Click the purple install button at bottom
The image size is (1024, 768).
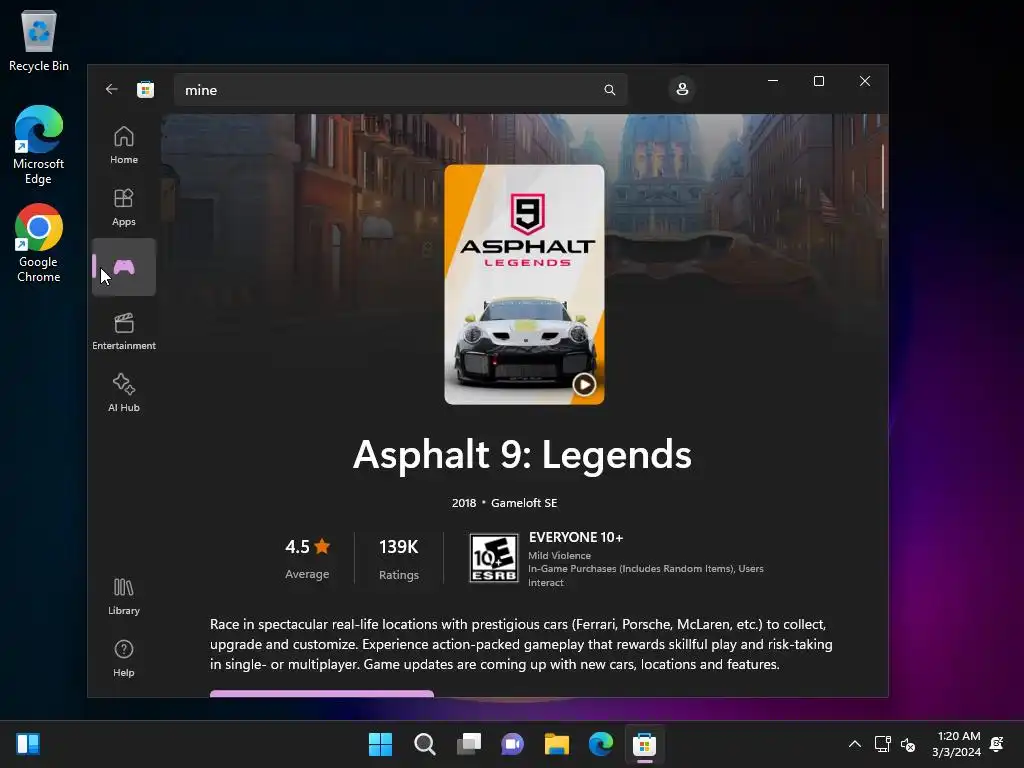(321, 694)
